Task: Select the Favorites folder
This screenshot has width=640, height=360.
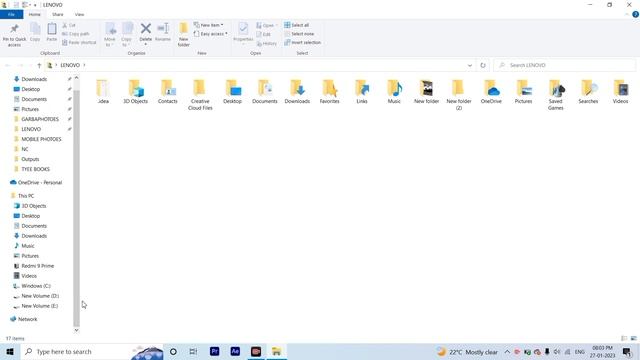Action: [329, 91]
